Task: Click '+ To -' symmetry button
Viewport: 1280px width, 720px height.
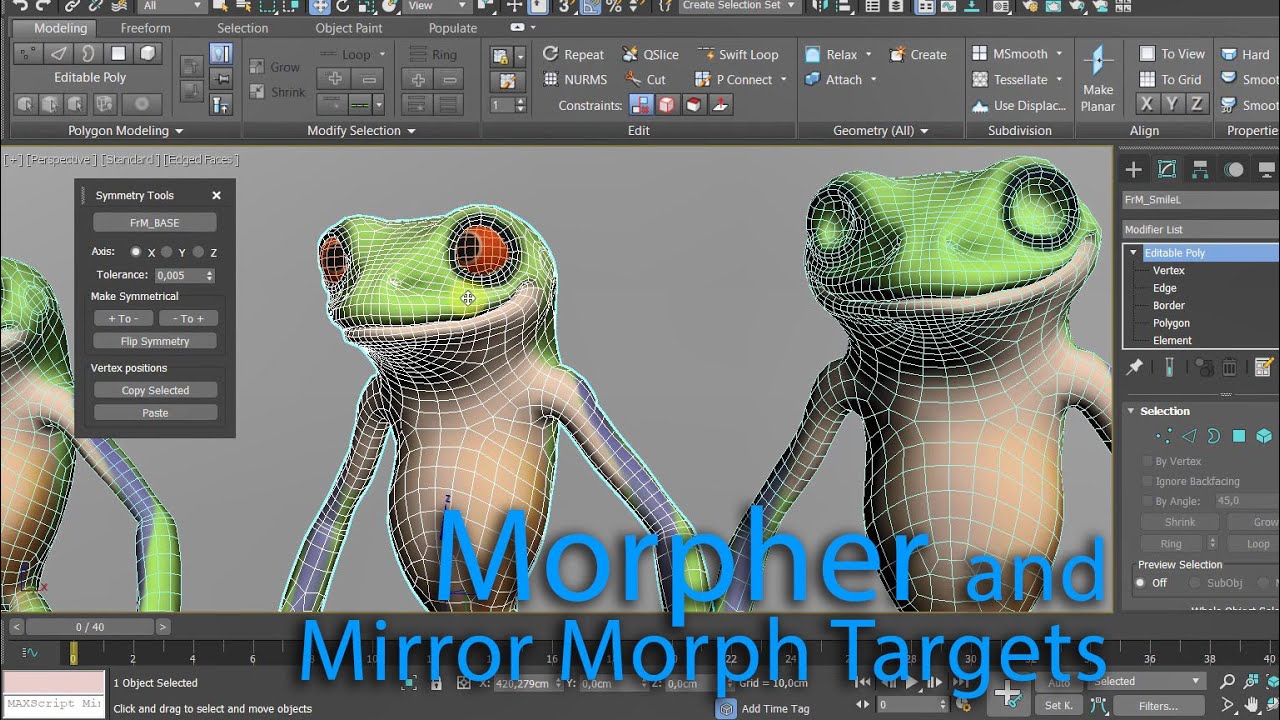Action: (x=123, y=318)
